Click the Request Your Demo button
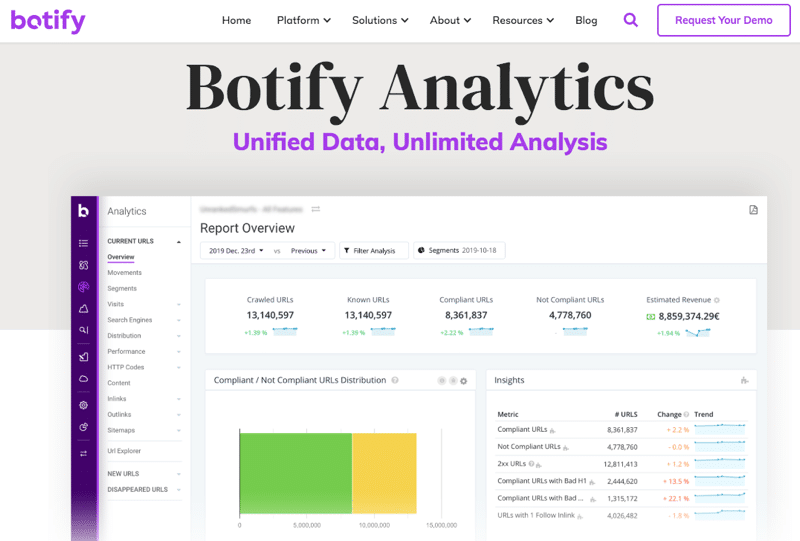 point(723,20)
